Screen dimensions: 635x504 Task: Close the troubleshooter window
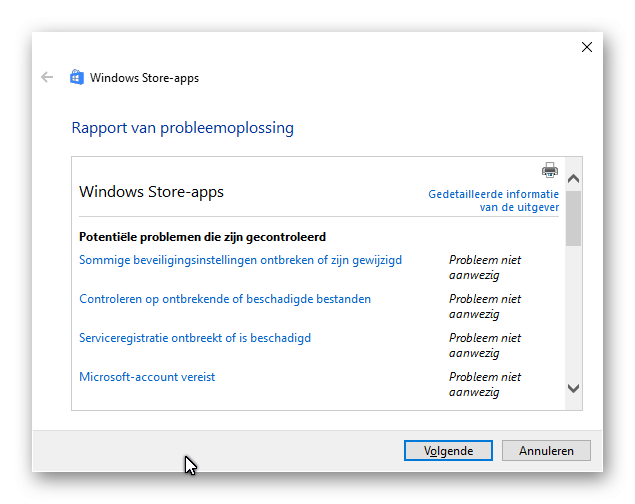pyautogui.click(x=587, y=47)
